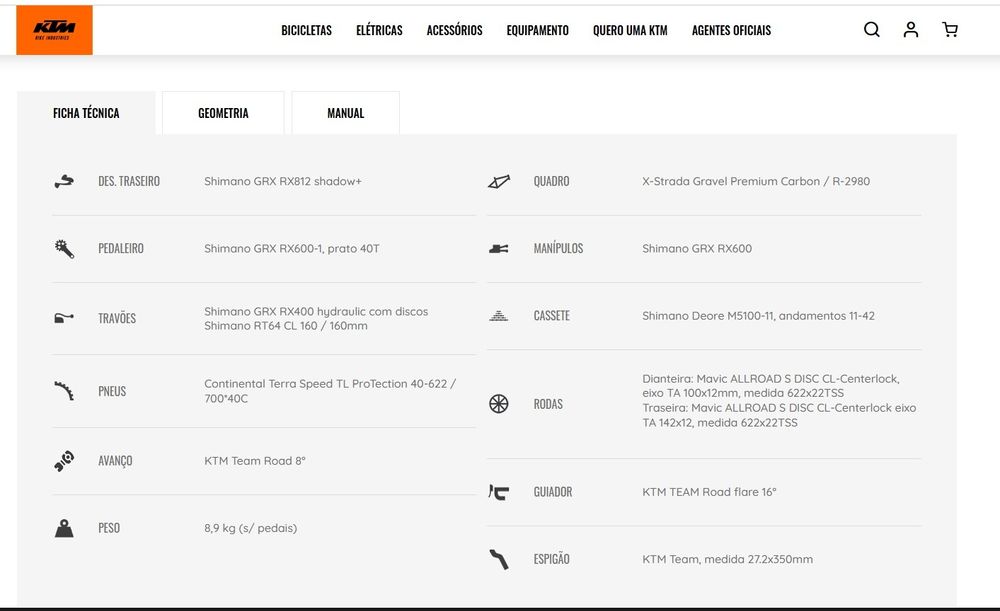
Task: Click the Des. Traseiro label
Action: point(129,181)
